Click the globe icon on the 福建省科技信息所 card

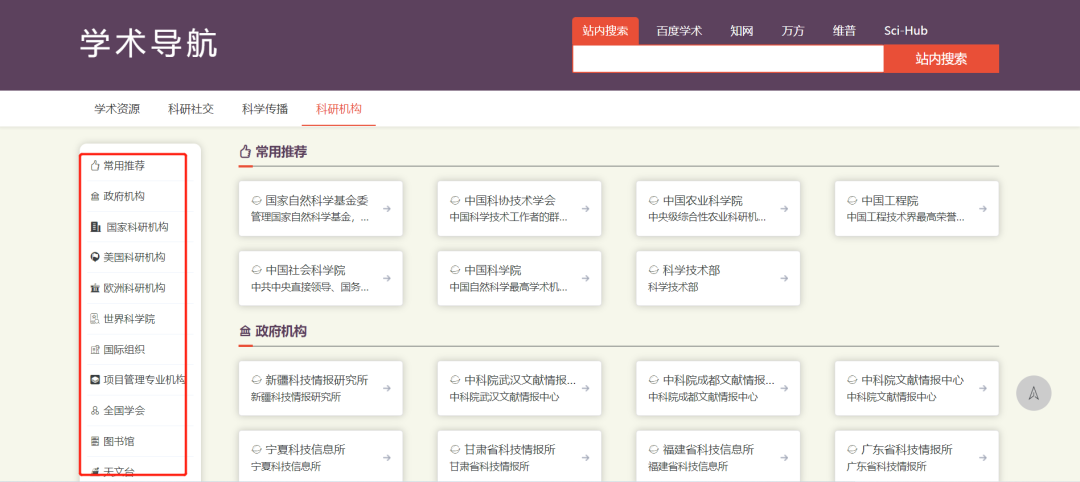654,450
